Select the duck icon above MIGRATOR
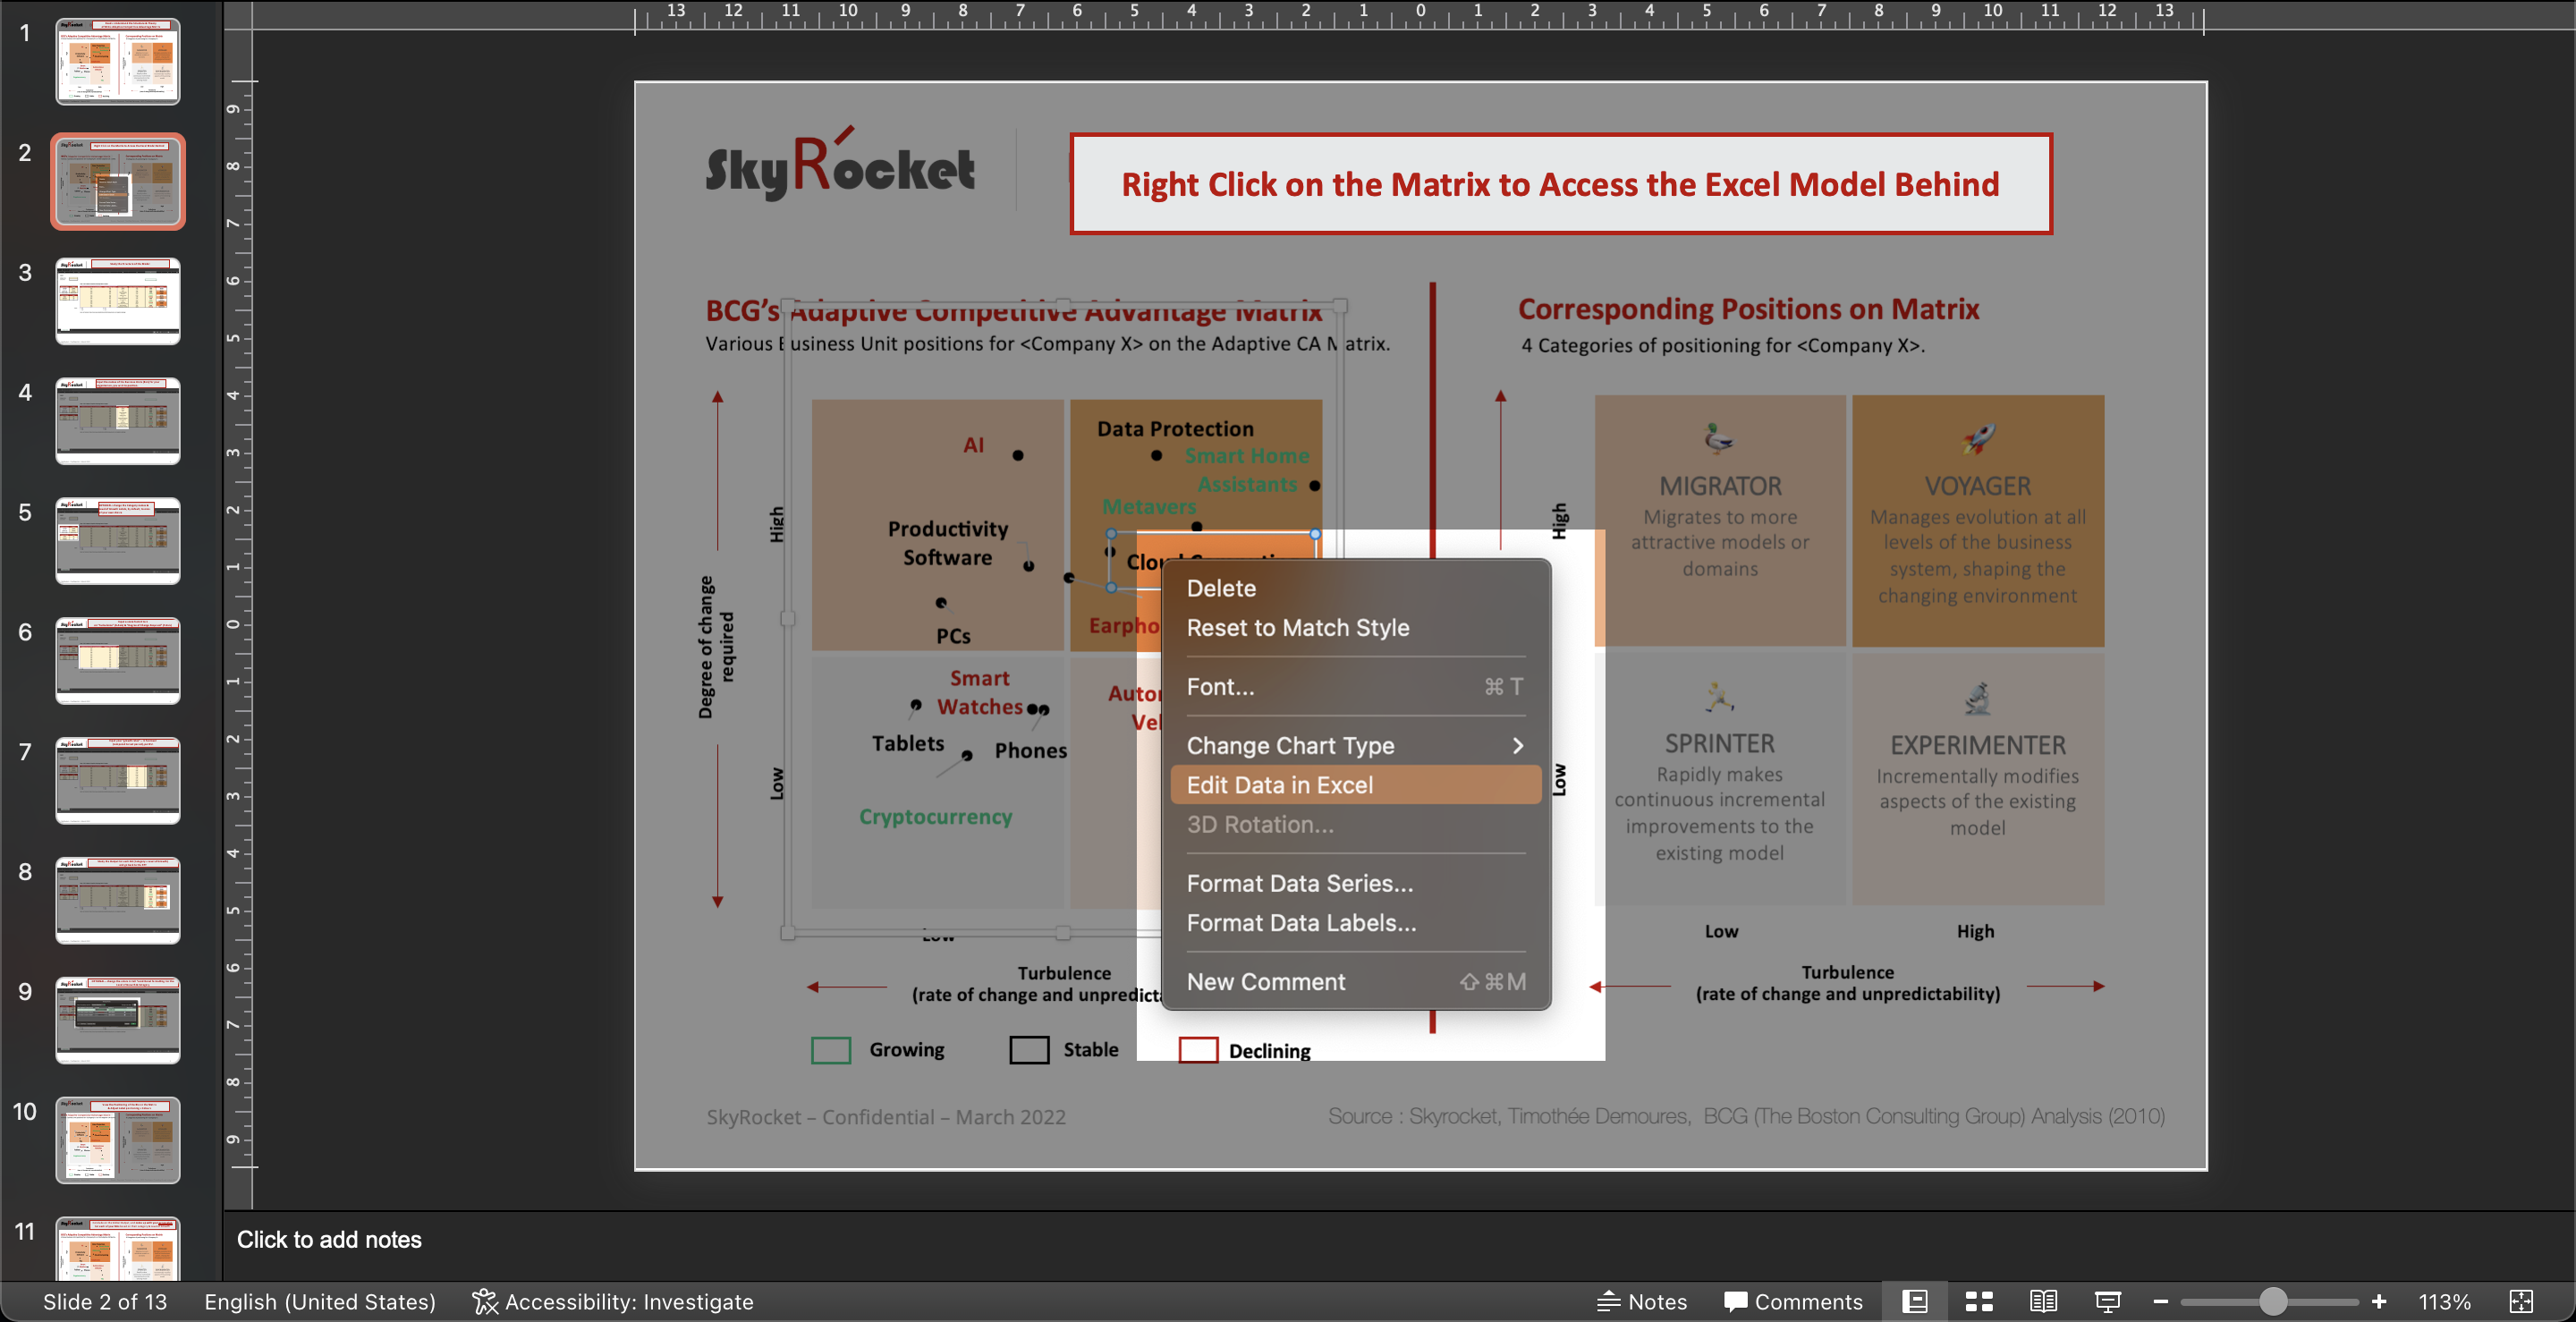The width and height of the screenshot is (2576, 1322). [1719, 438]
